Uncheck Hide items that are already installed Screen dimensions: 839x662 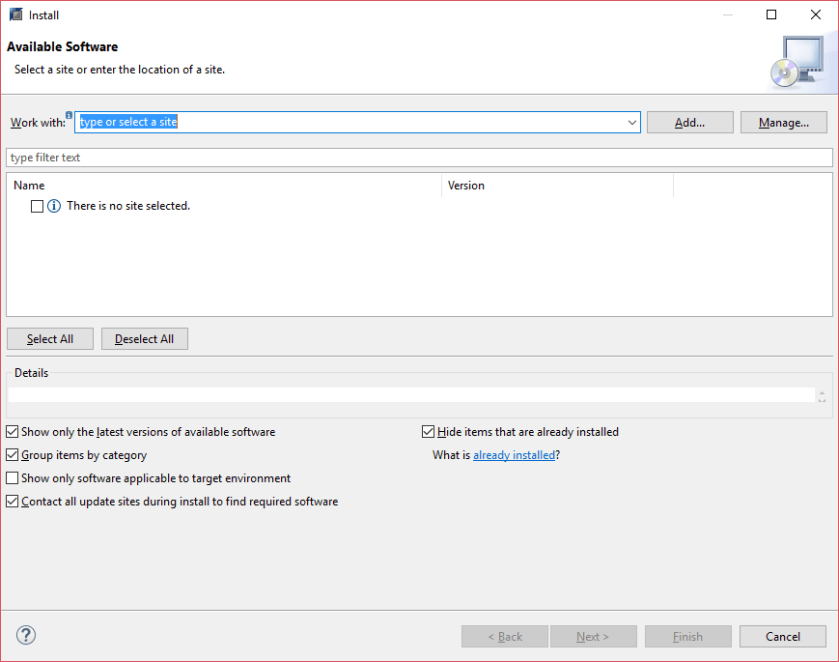click(x=428, y=432)
